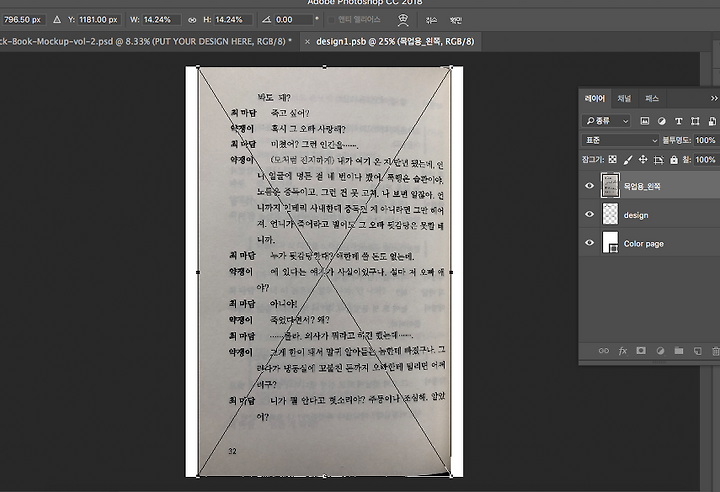
Task: Collapse the layers panel with double-arrow icon
Action: (x=714, y=98)
